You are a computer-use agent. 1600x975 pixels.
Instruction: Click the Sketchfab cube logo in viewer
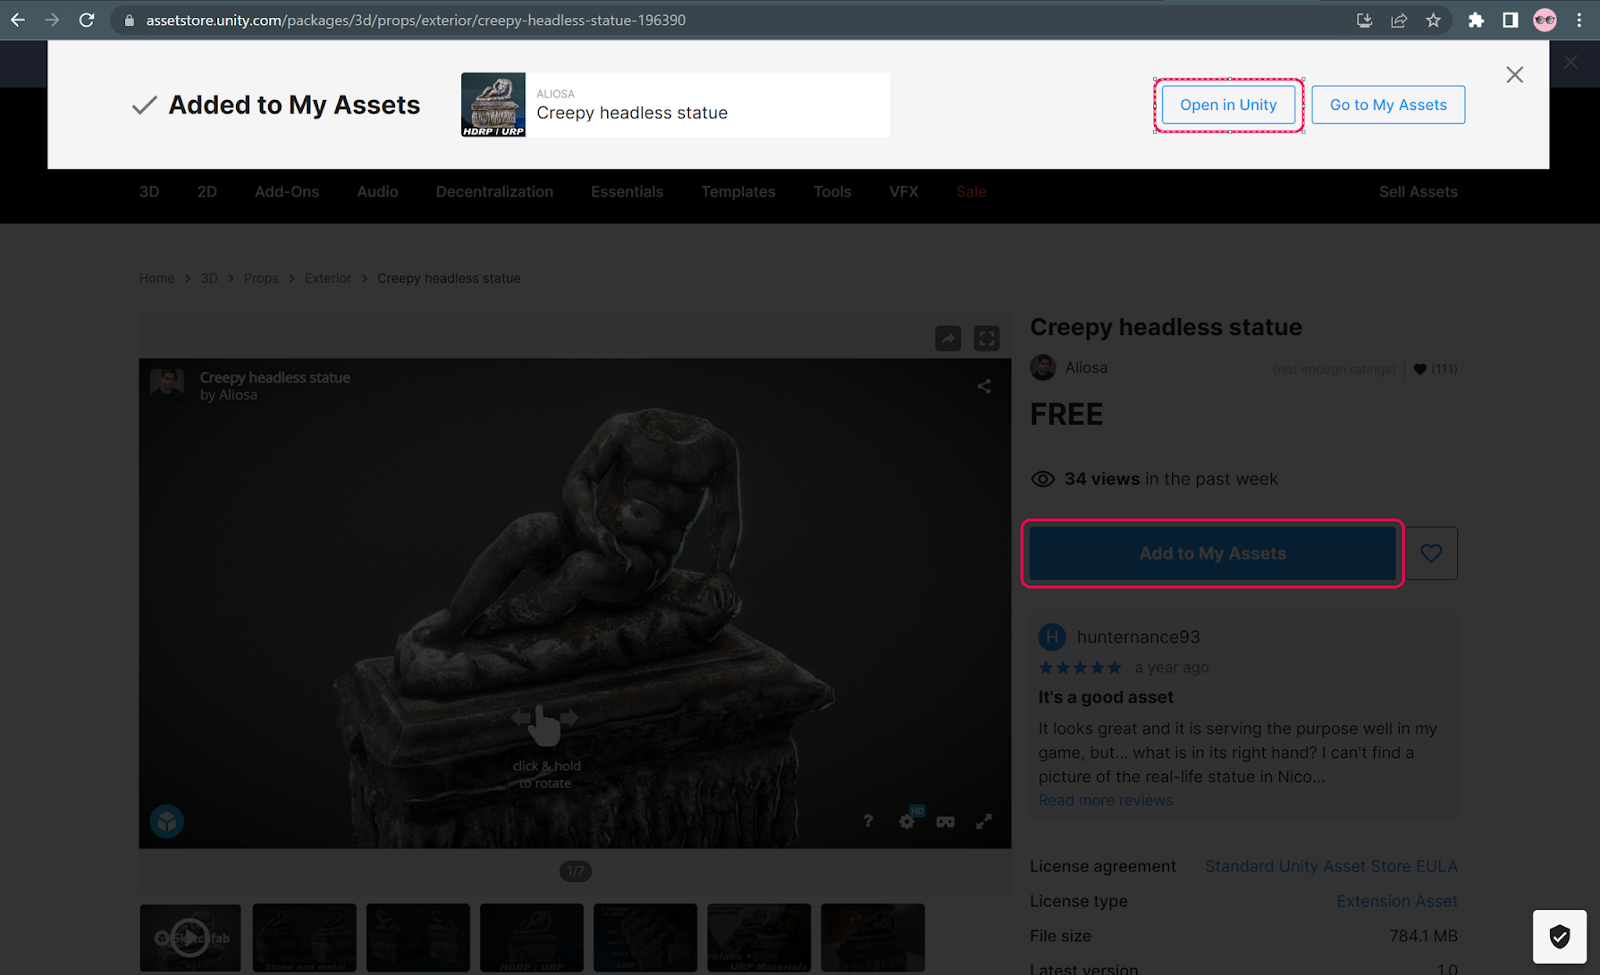[x=167, y=822]
